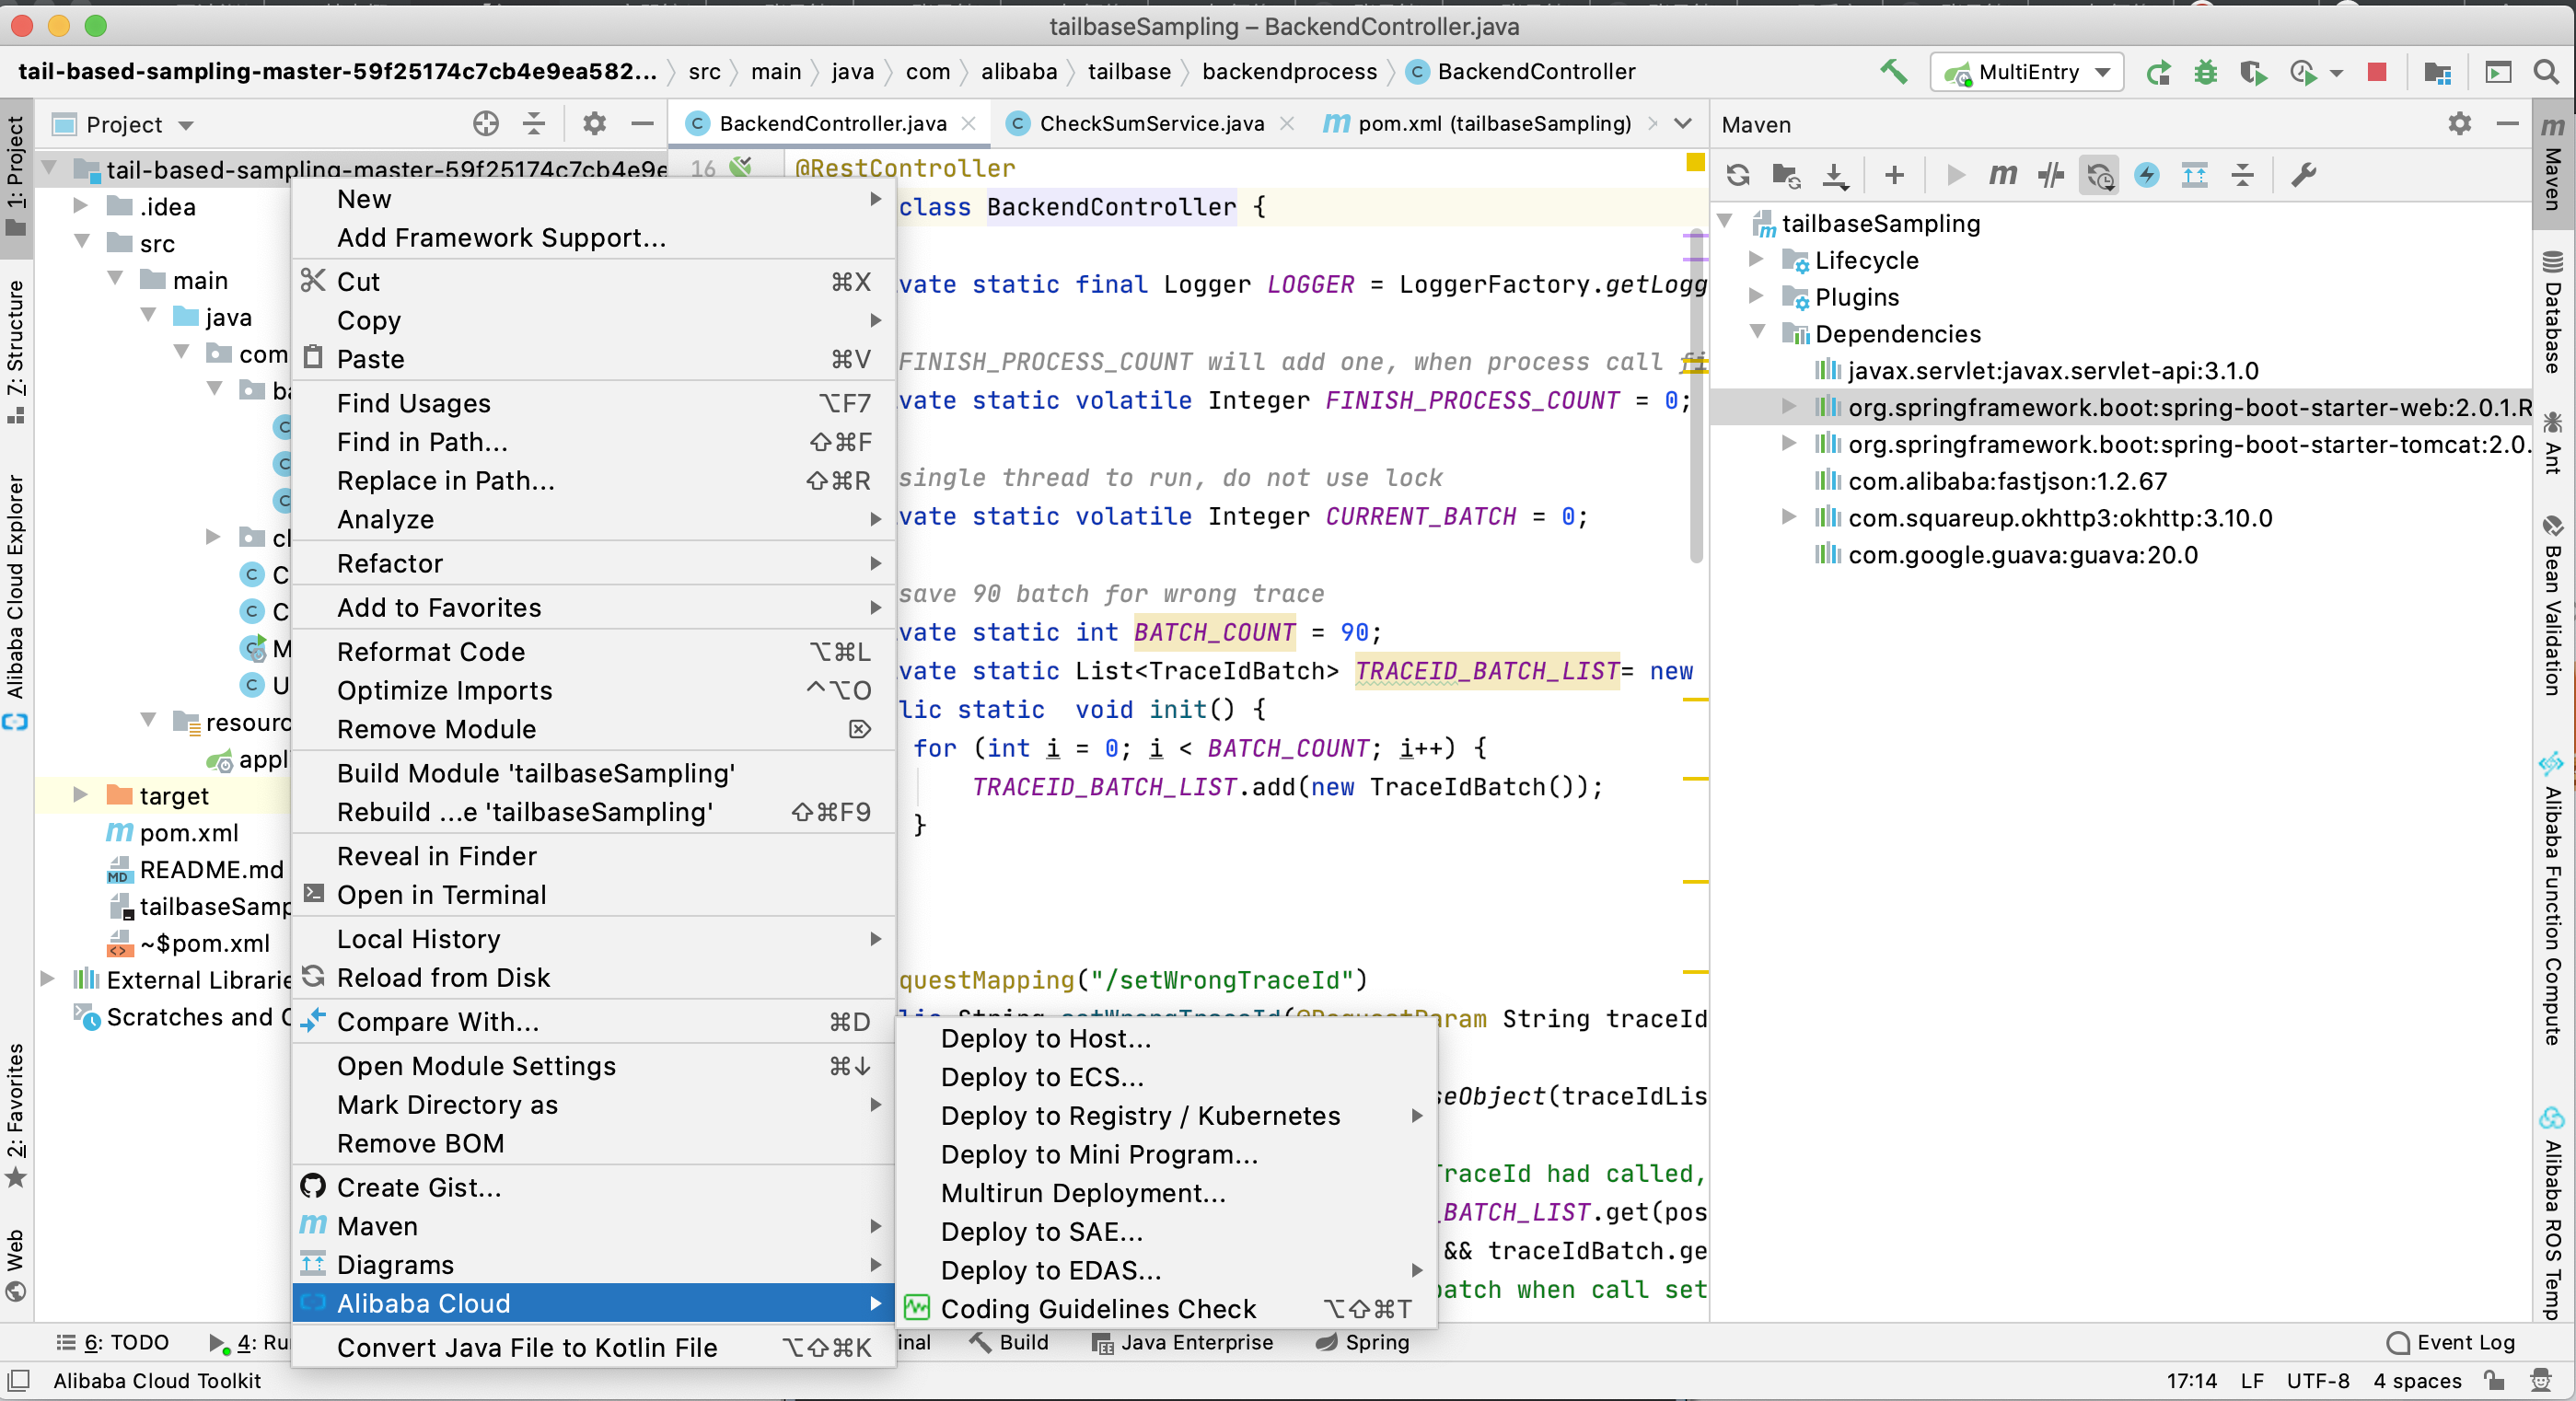Screen dimensions: 2576x1401
Task: Show Maven dependencies diagram icon
Action: pos(2195,175)
